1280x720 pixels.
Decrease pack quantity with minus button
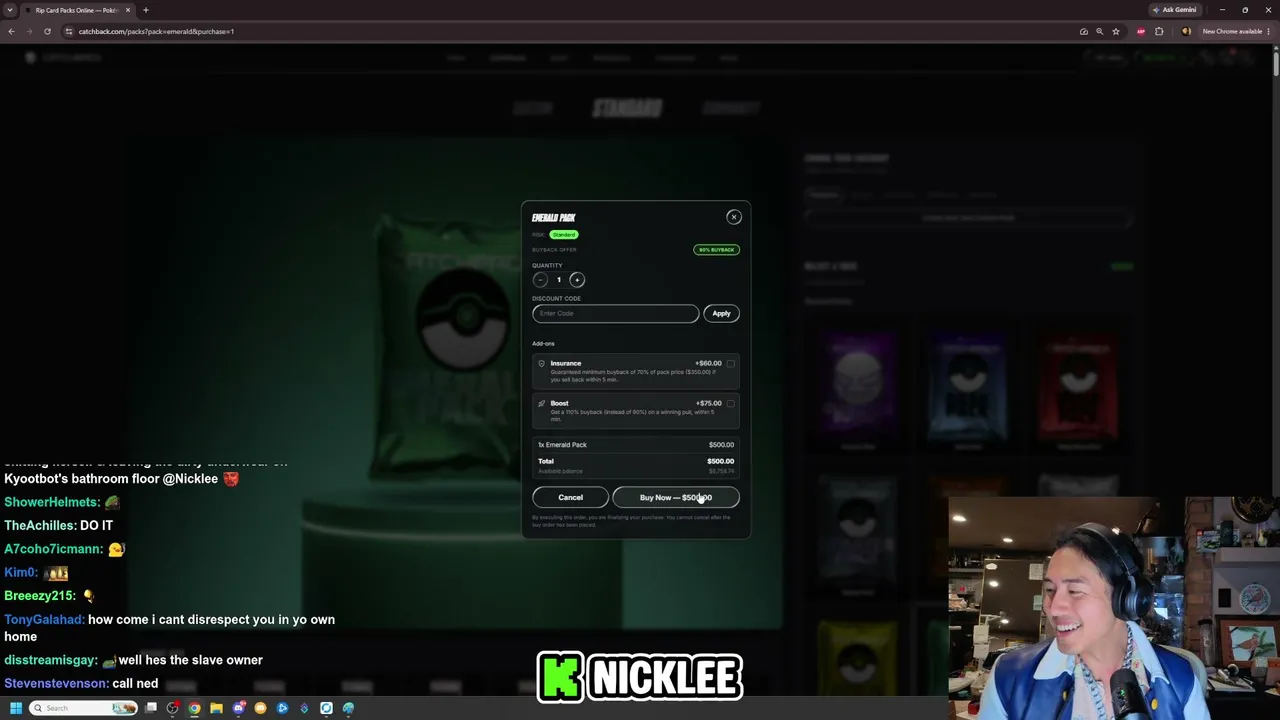[540, 280]
